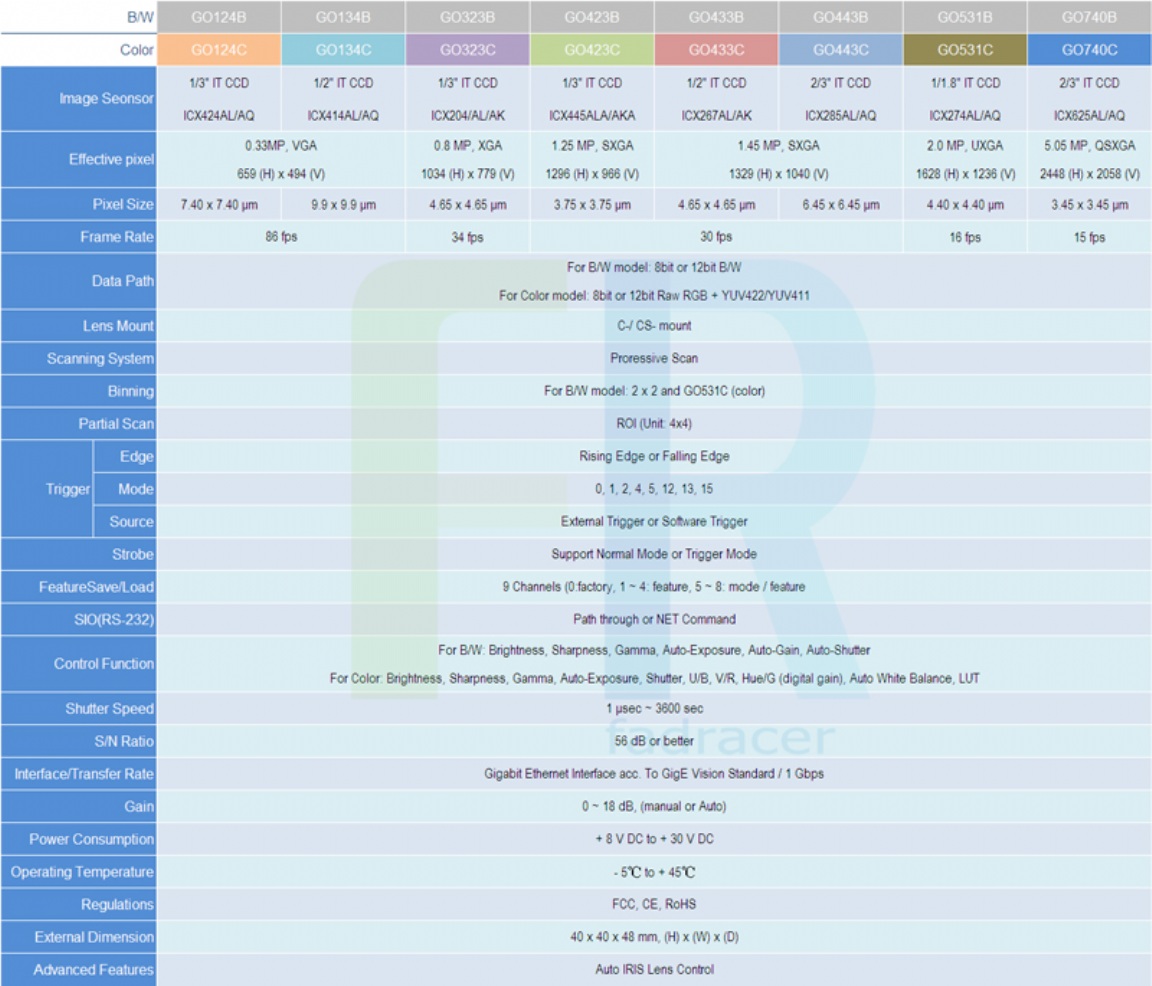This screenshot has width=1152, height=986.
Task: Select the teal GO134C model cell
Action: click(343, 49)
